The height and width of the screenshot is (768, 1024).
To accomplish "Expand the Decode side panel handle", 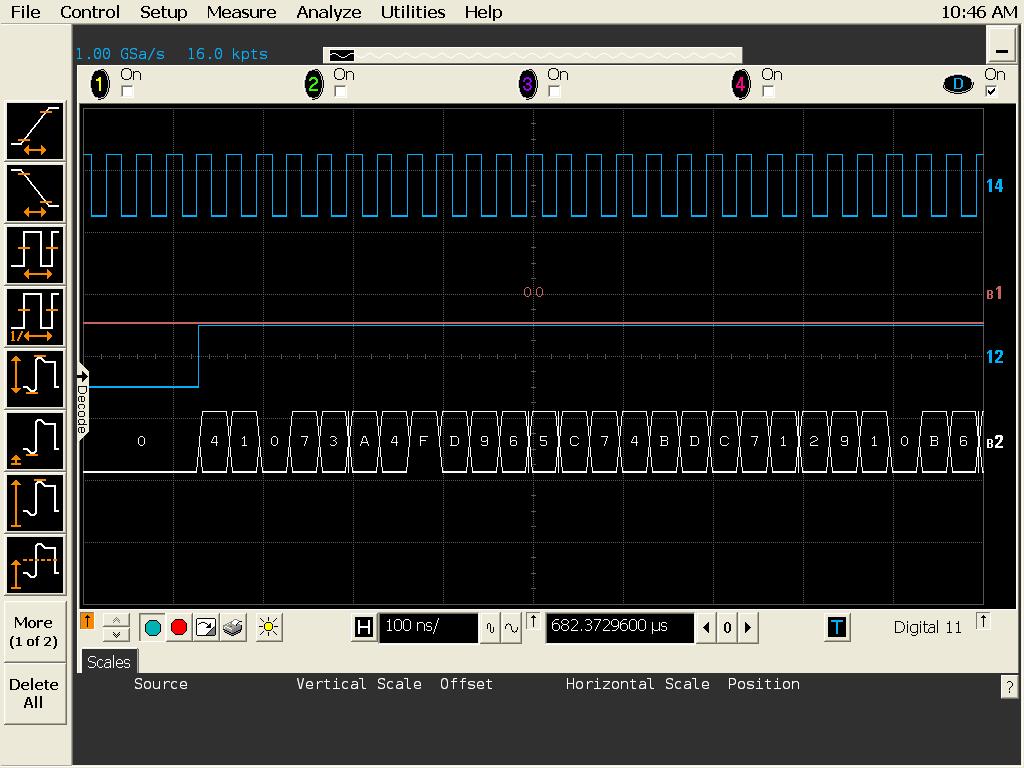I will [x=82, y=403].
